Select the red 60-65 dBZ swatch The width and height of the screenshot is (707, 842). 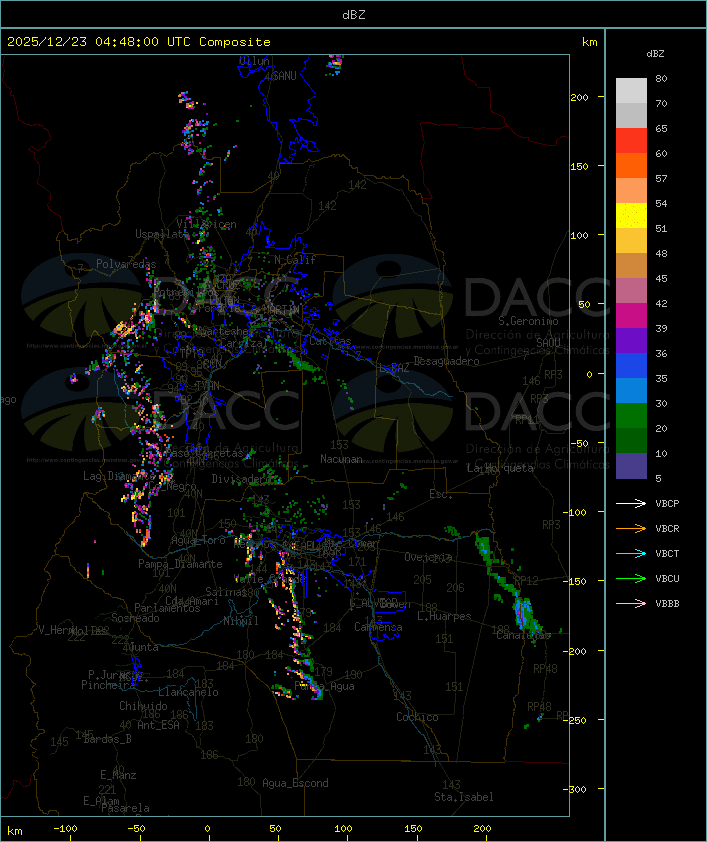[x=631, y=141]
